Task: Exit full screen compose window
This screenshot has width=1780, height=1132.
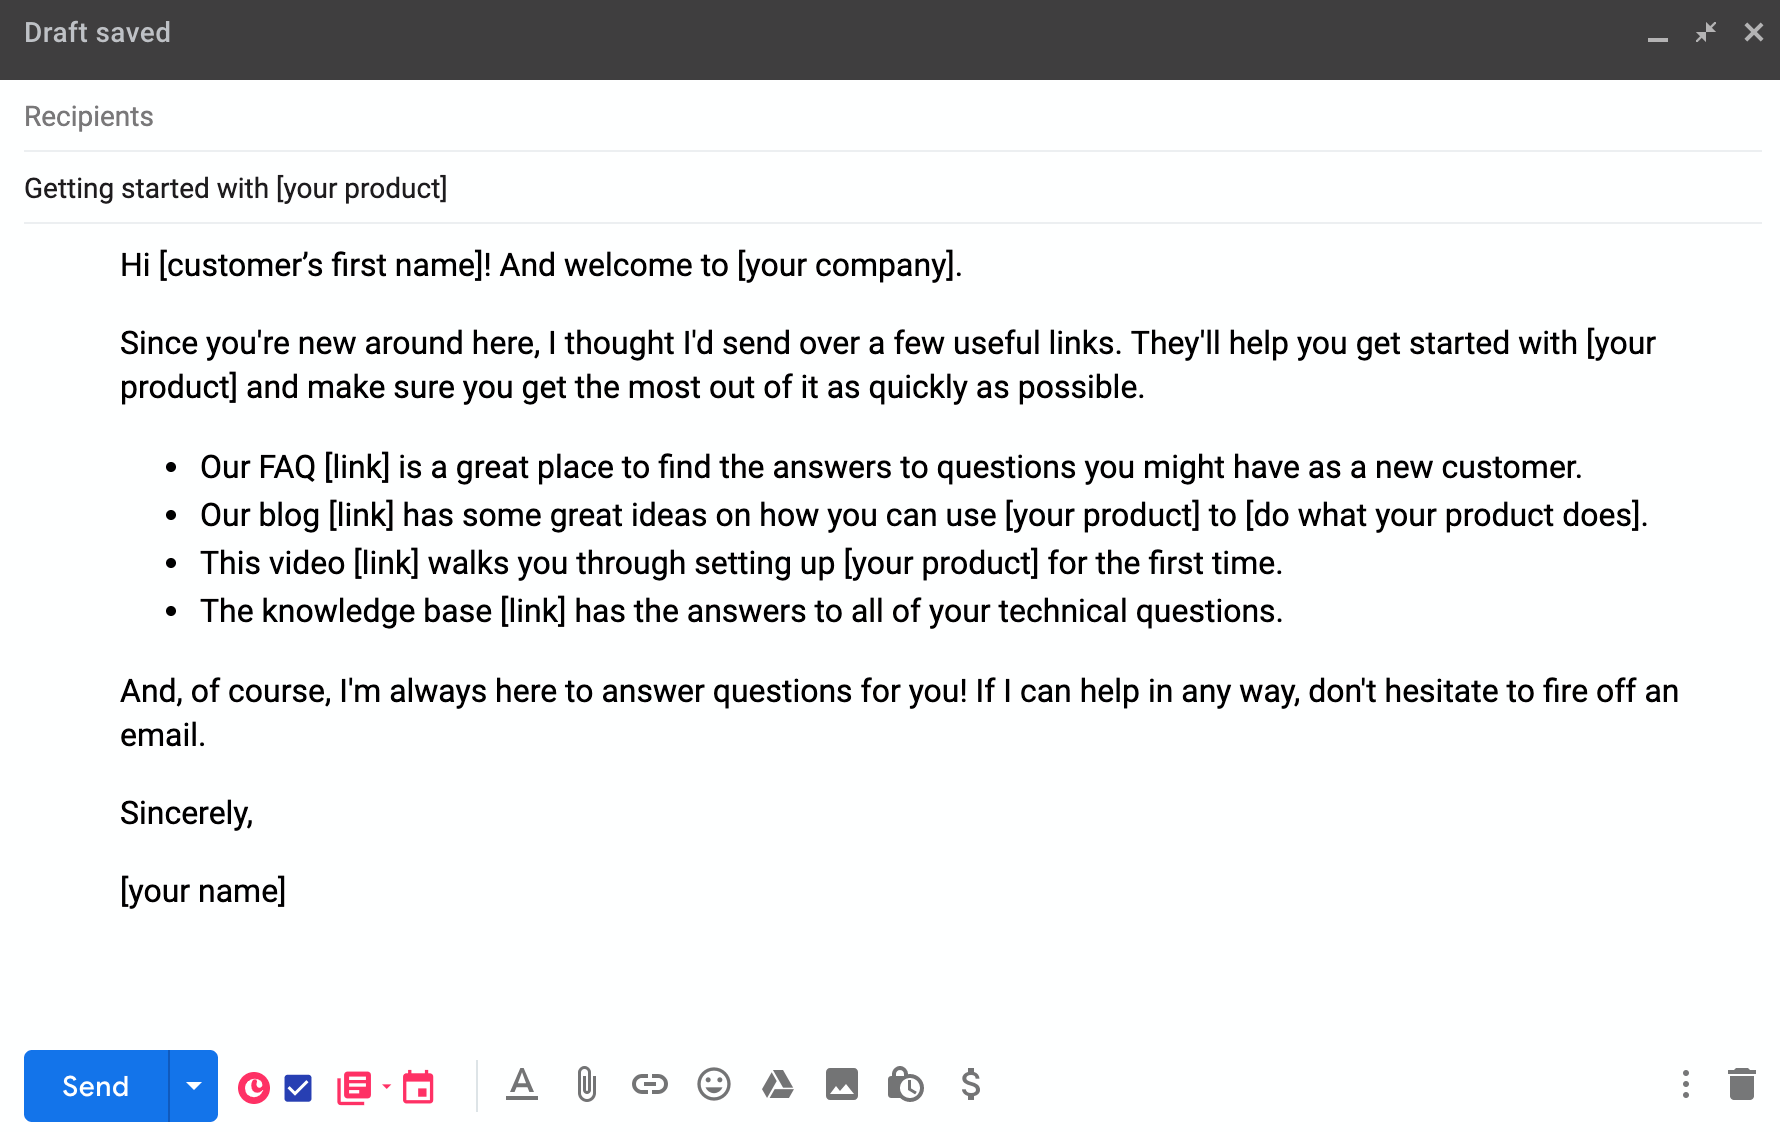Action: click(x=1706, y=33)
